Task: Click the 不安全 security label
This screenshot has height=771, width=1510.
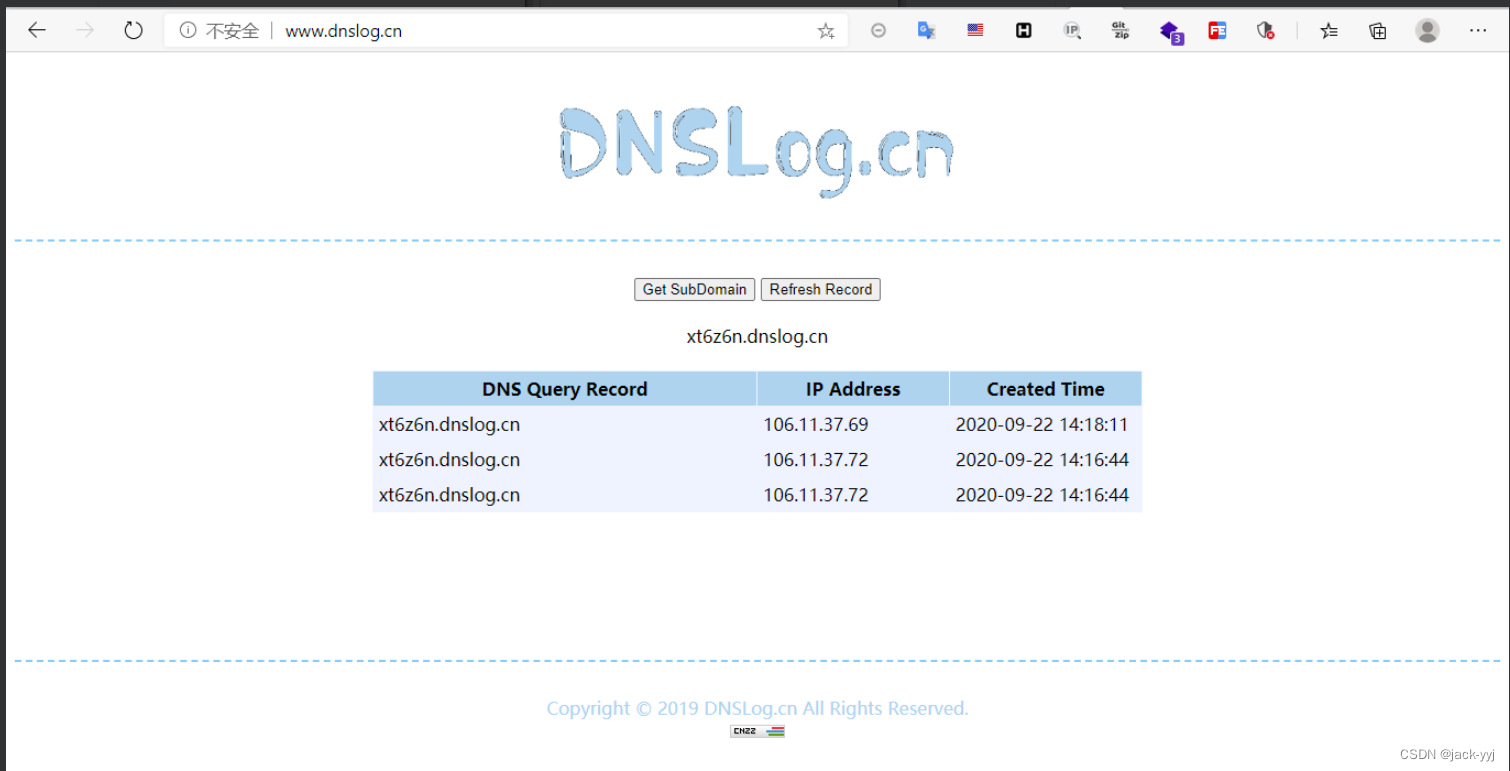Action: (232, 31)
